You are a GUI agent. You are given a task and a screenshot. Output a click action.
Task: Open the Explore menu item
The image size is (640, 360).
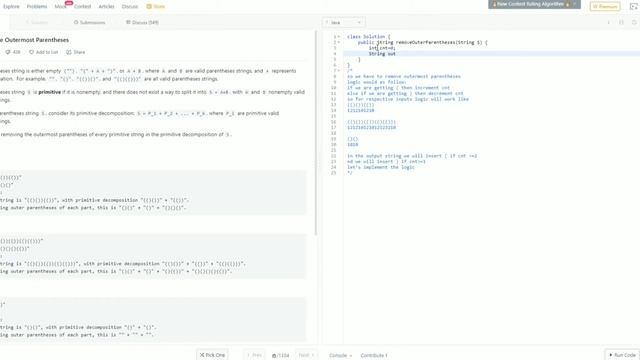click(11, 7)
